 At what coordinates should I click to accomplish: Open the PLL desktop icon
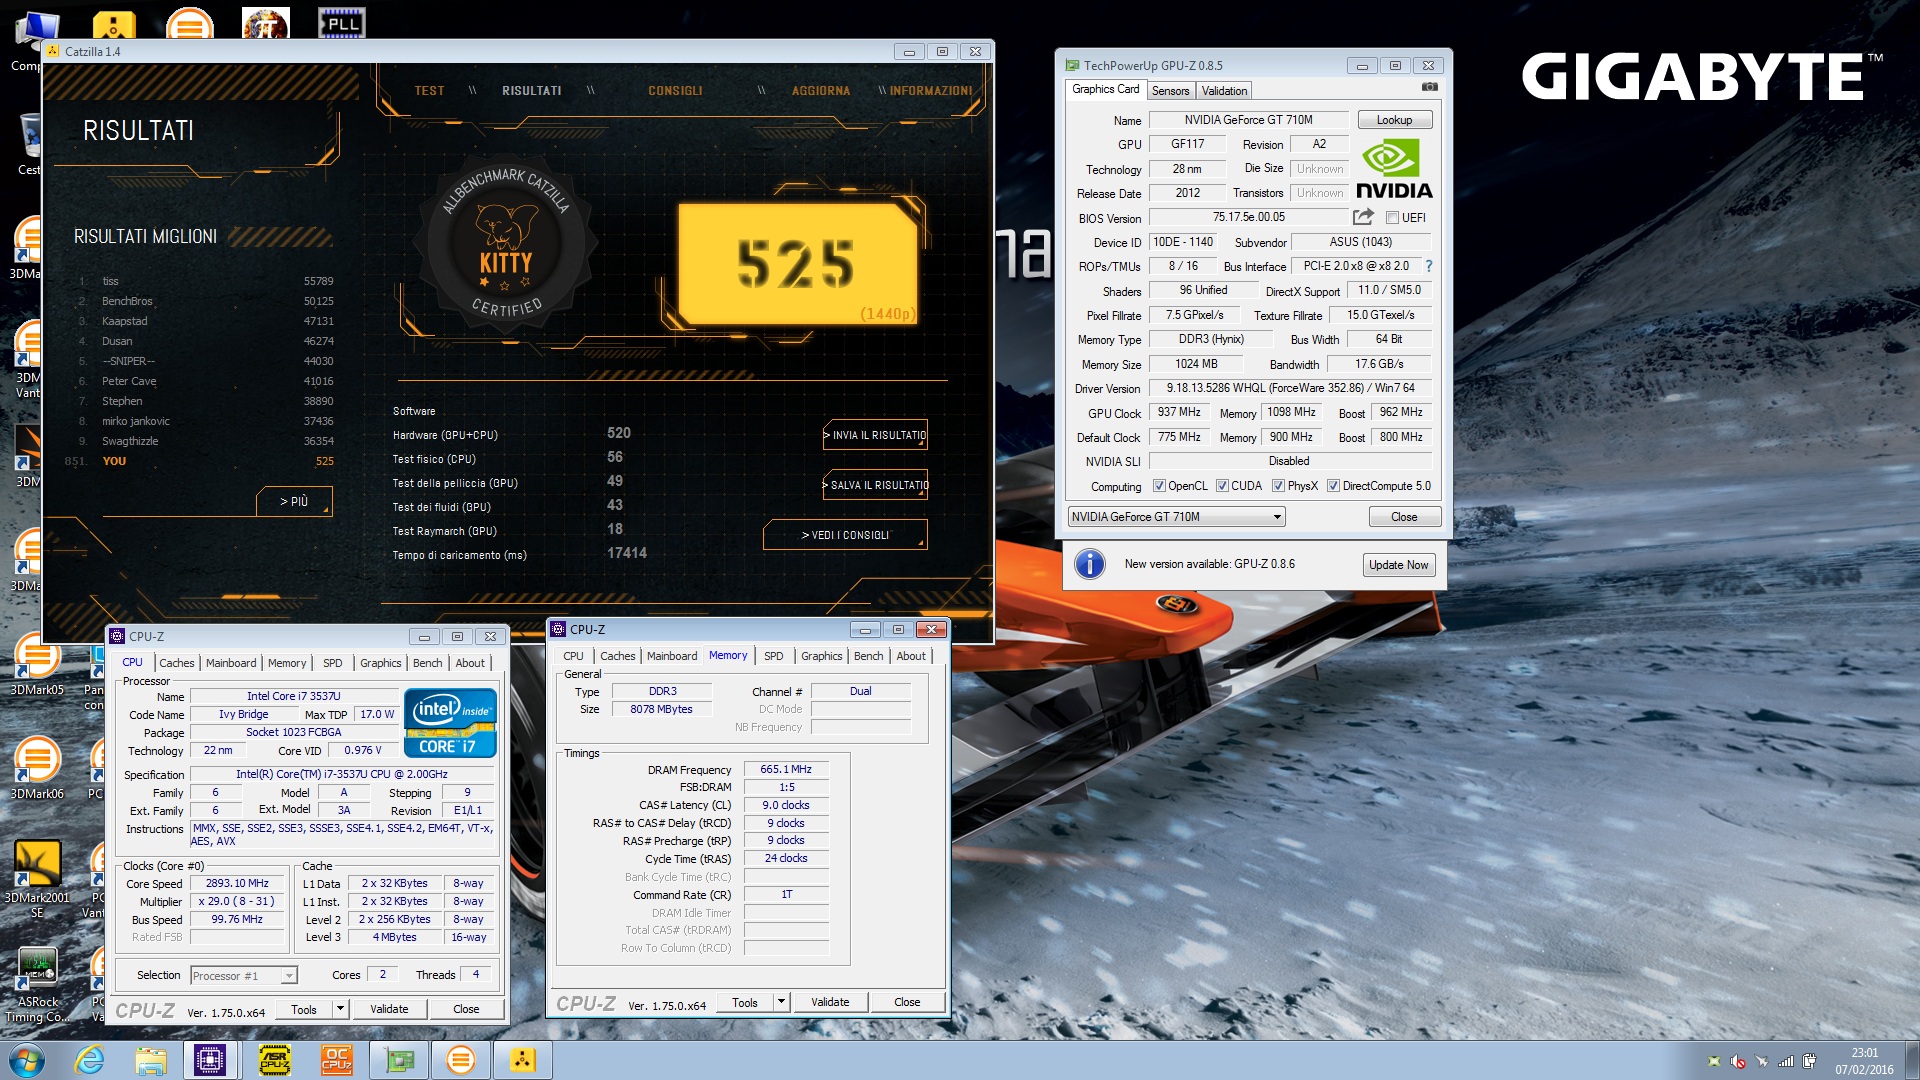(342, 22)
